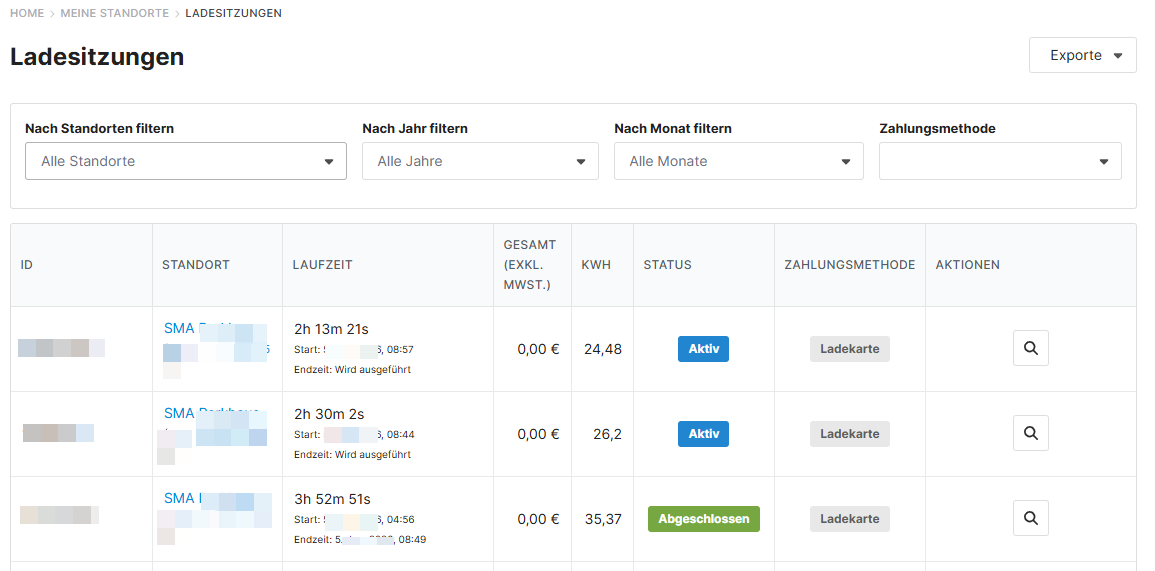This screenshot has height=571, width=1155.
Task: Click Ladekarte badge for the completed session
Action: tap(849, 519)
